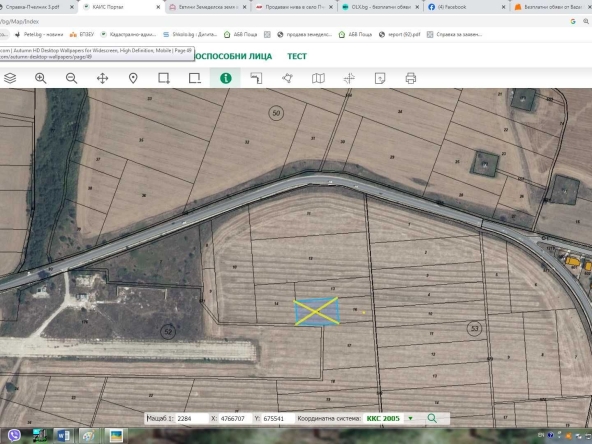Click the dropdown arrow beside ККС 2005
The width and height of the screenshot is (592, 444).
pos(410,418)
